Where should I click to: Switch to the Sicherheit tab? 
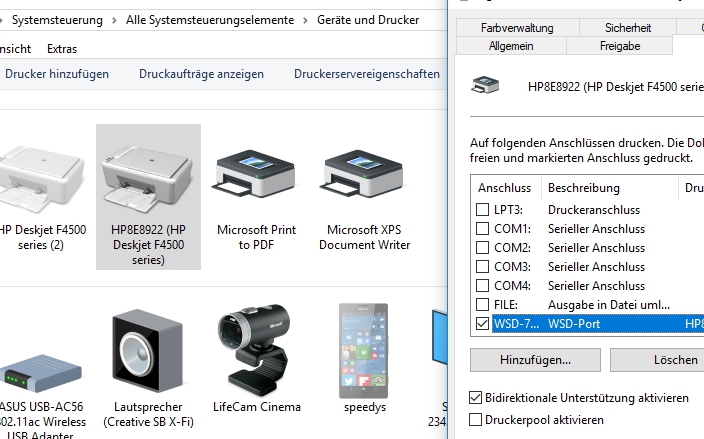pos(628,28)
